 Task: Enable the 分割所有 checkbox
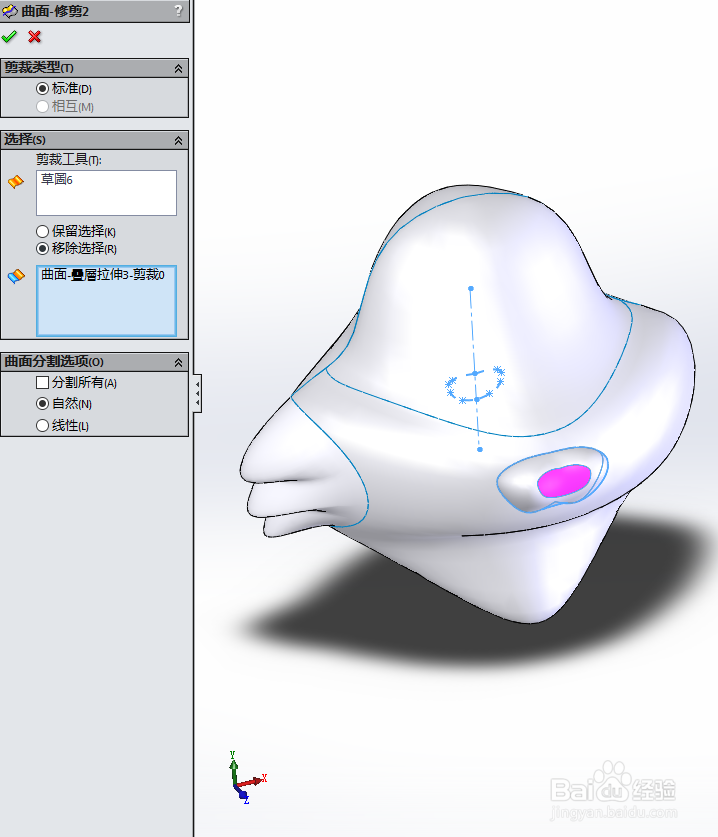click(x=42, y=383)
